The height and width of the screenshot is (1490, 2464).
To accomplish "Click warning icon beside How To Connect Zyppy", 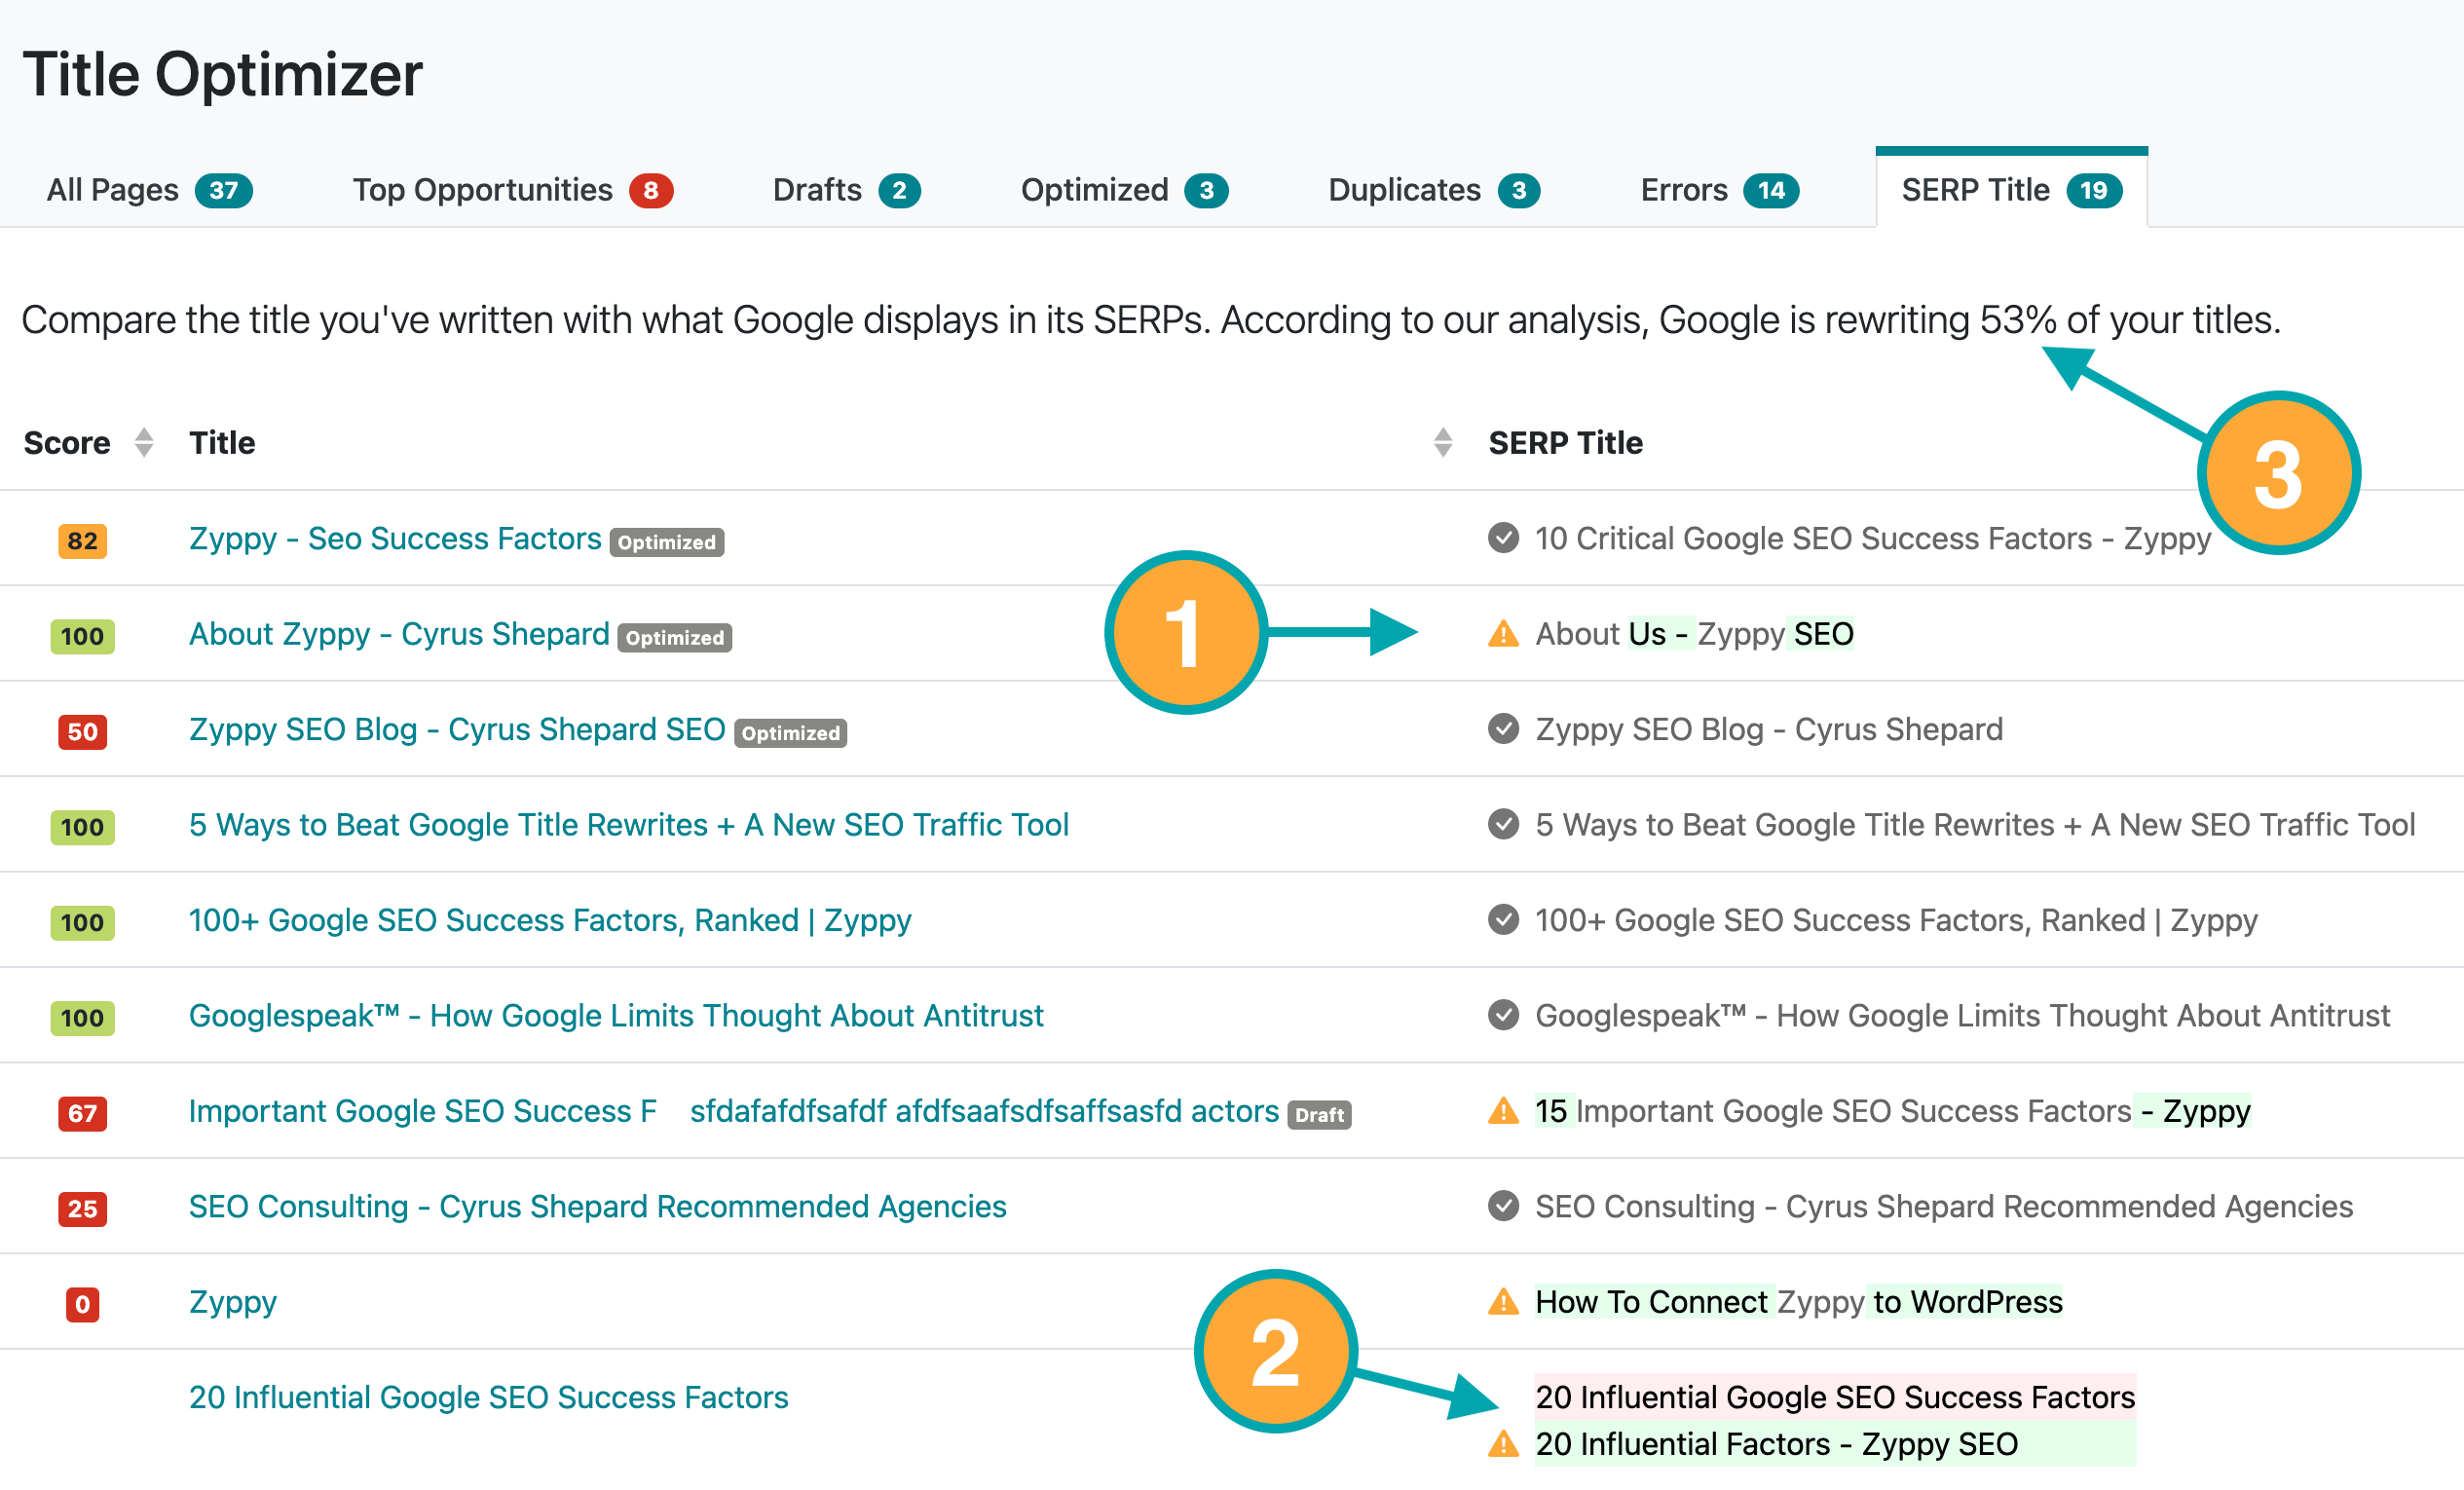I will tap(1503, 1302).
